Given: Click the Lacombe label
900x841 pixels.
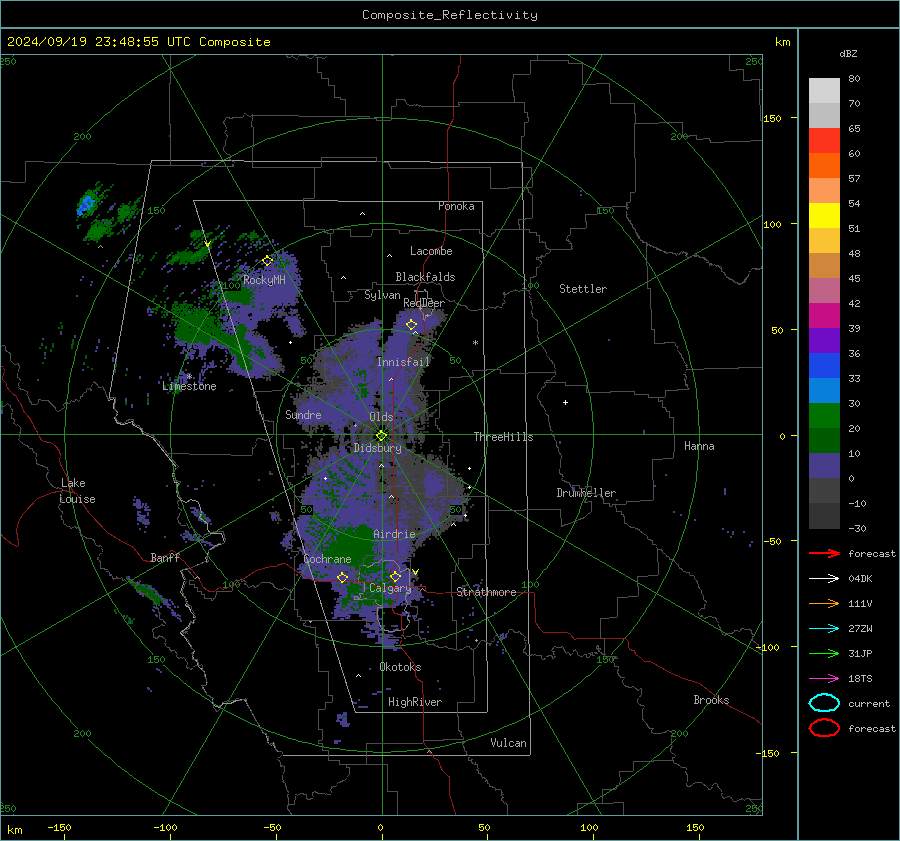Looking at the screenshot, I should (x=431, y=251).
